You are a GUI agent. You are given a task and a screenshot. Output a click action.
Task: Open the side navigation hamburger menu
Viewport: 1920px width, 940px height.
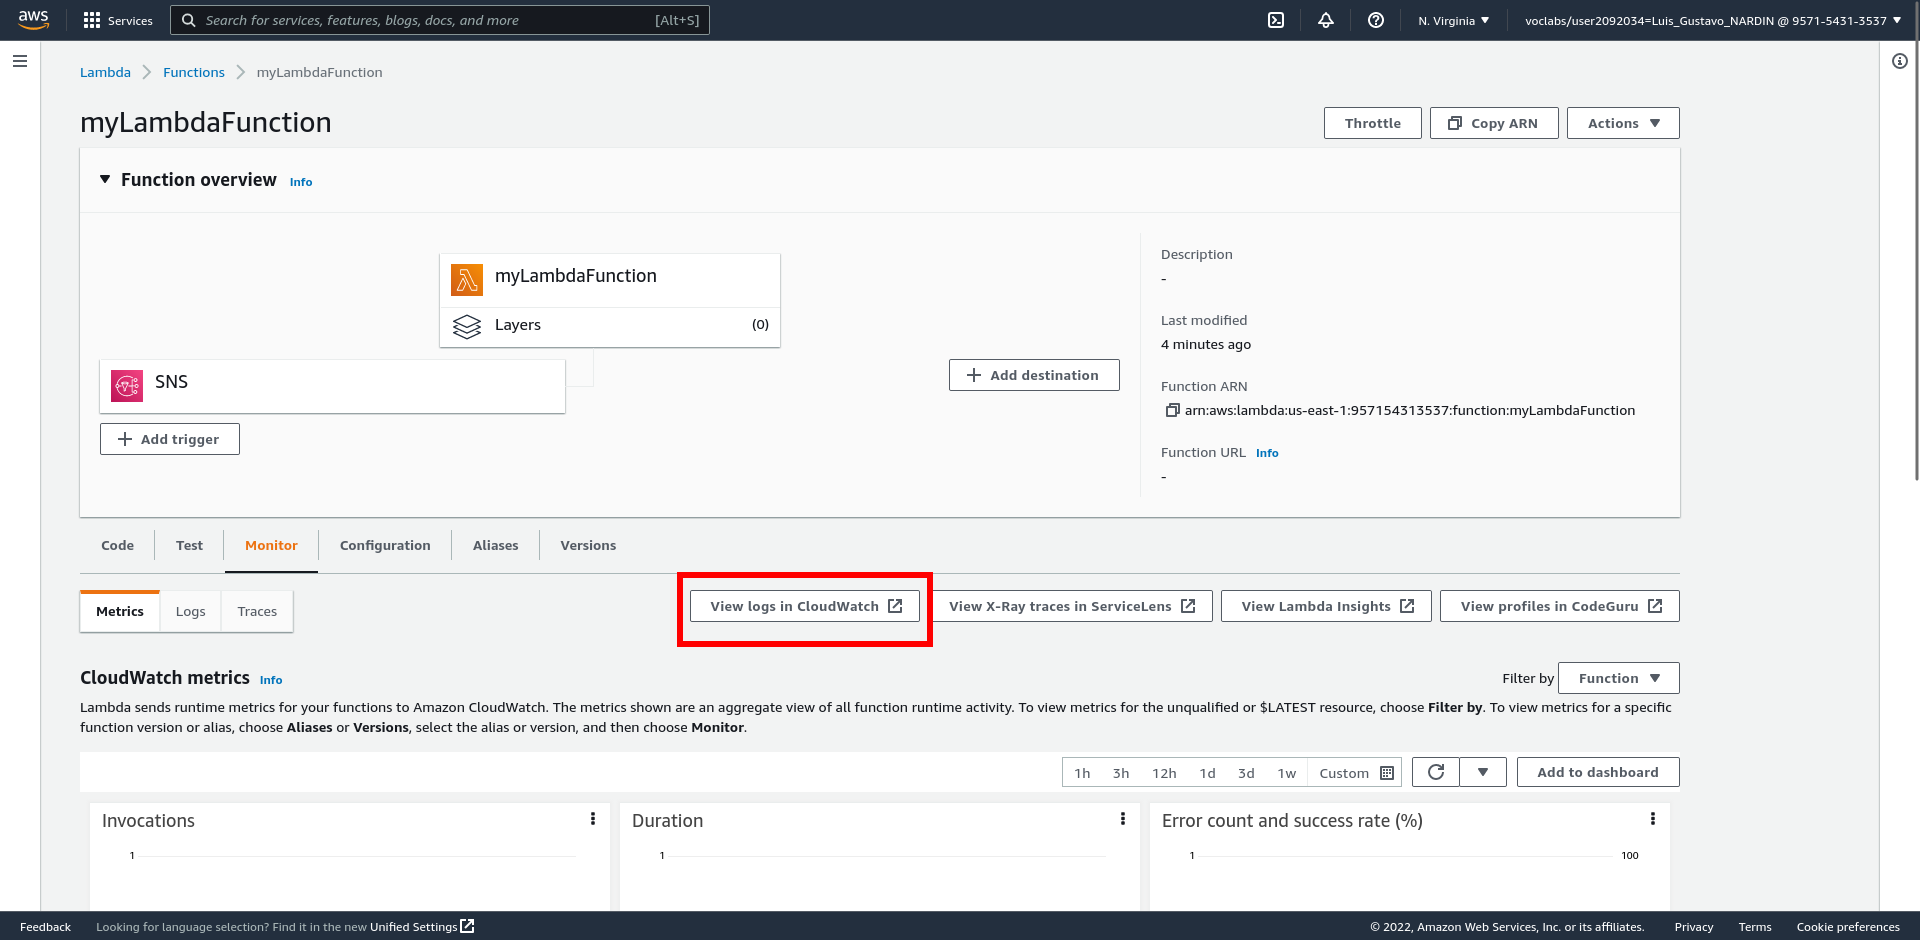[x=20, y=61]
